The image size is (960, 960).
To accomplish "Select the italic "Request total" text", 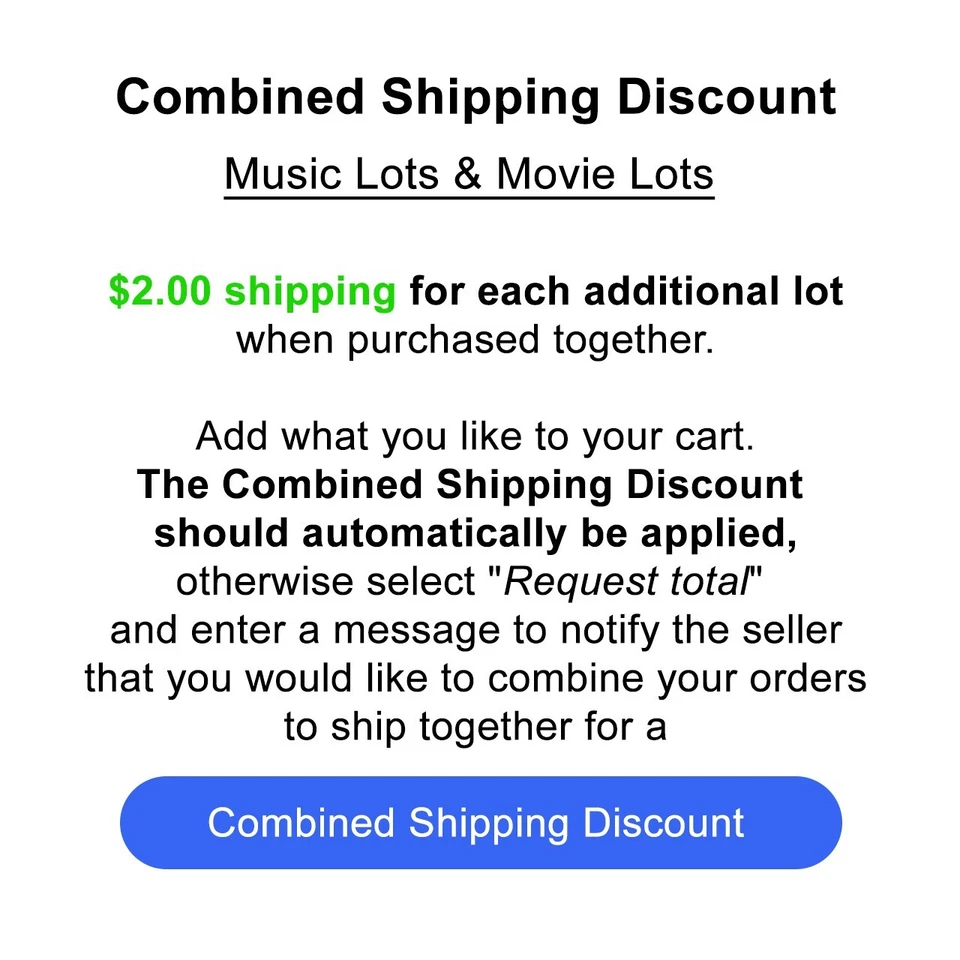I will [x=627, y=581].
